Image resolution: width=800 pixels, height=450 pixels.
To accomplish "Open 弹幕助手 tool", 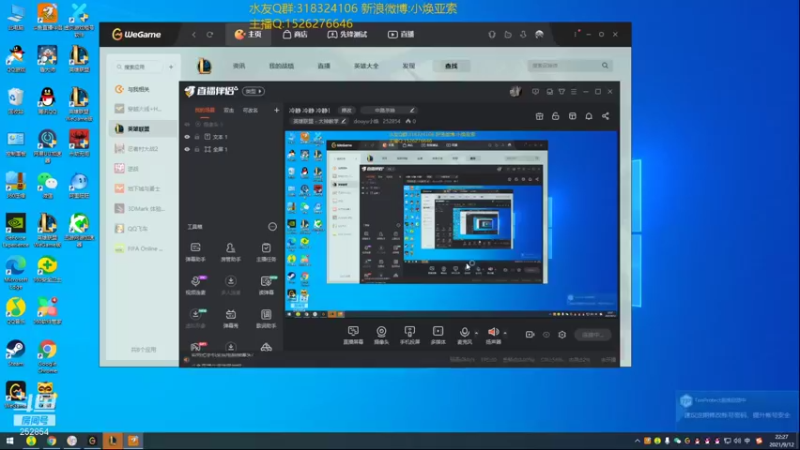I will tap(195, 252).
